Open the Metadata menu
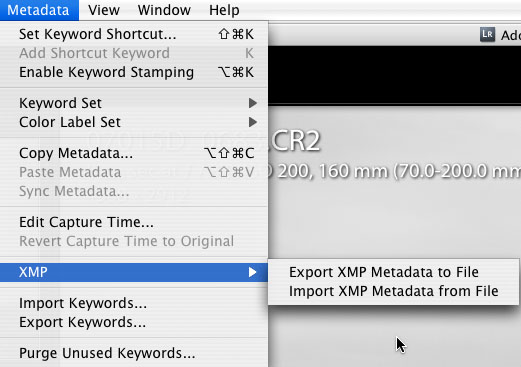 click(39, 10)
